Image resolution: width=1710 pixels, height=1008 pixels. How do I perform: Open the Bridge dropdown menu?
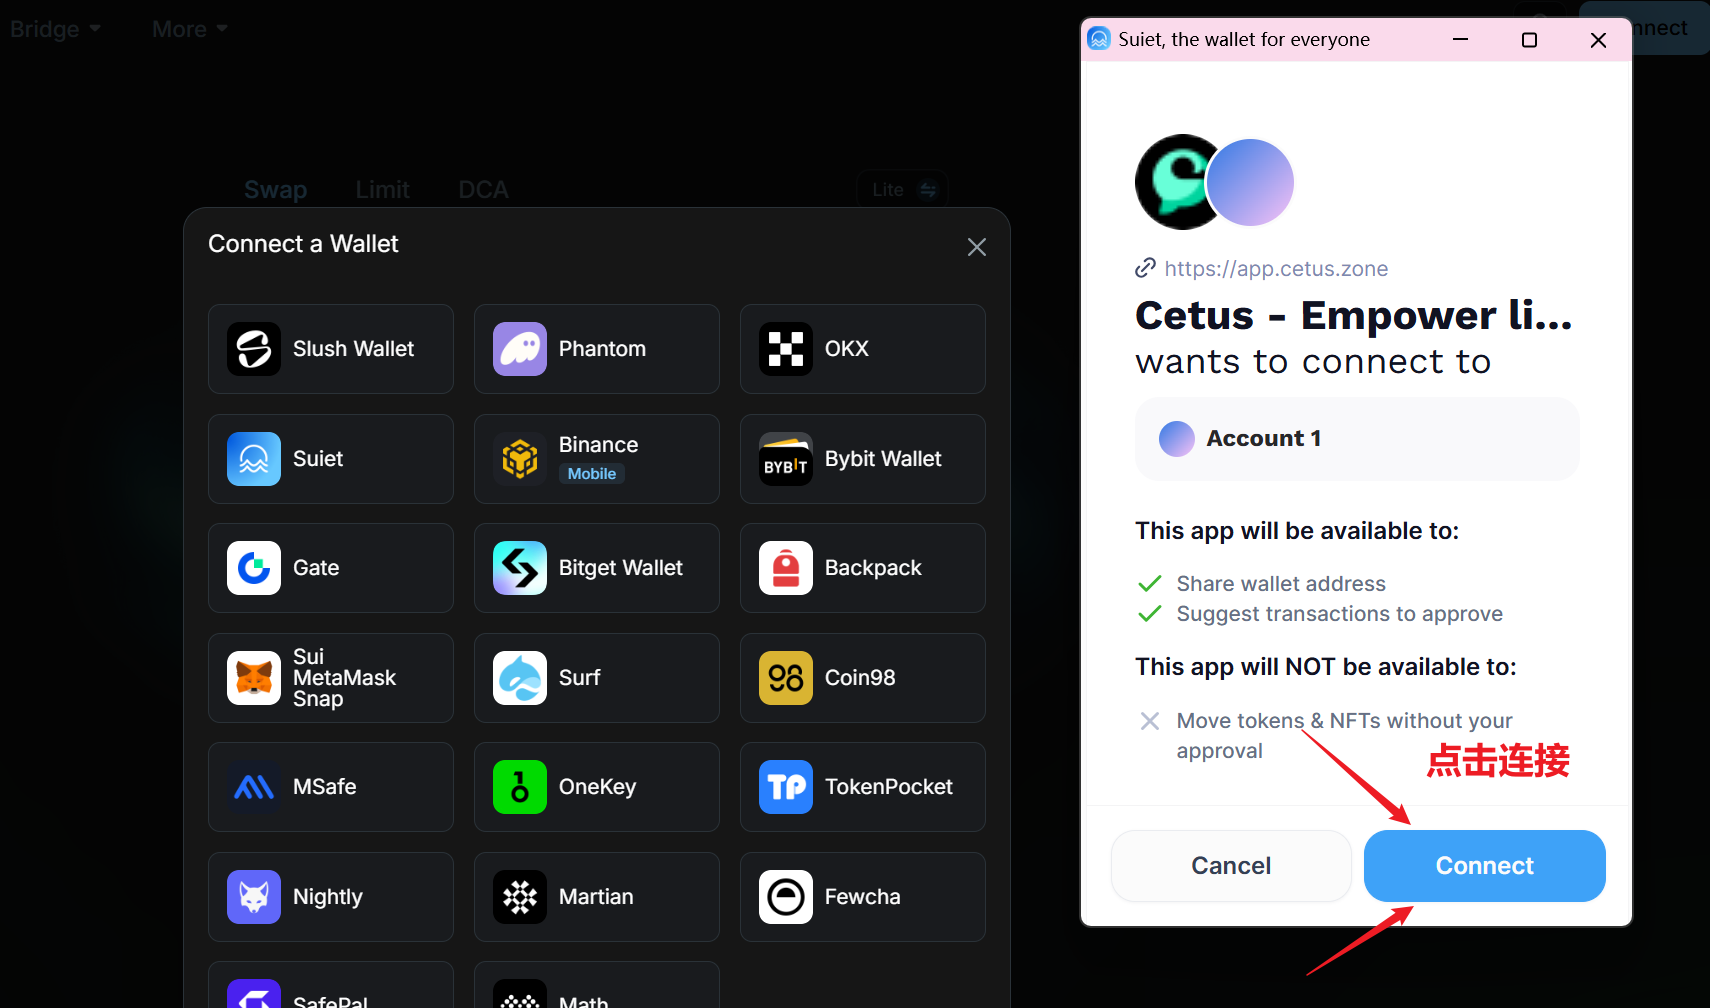55,29
